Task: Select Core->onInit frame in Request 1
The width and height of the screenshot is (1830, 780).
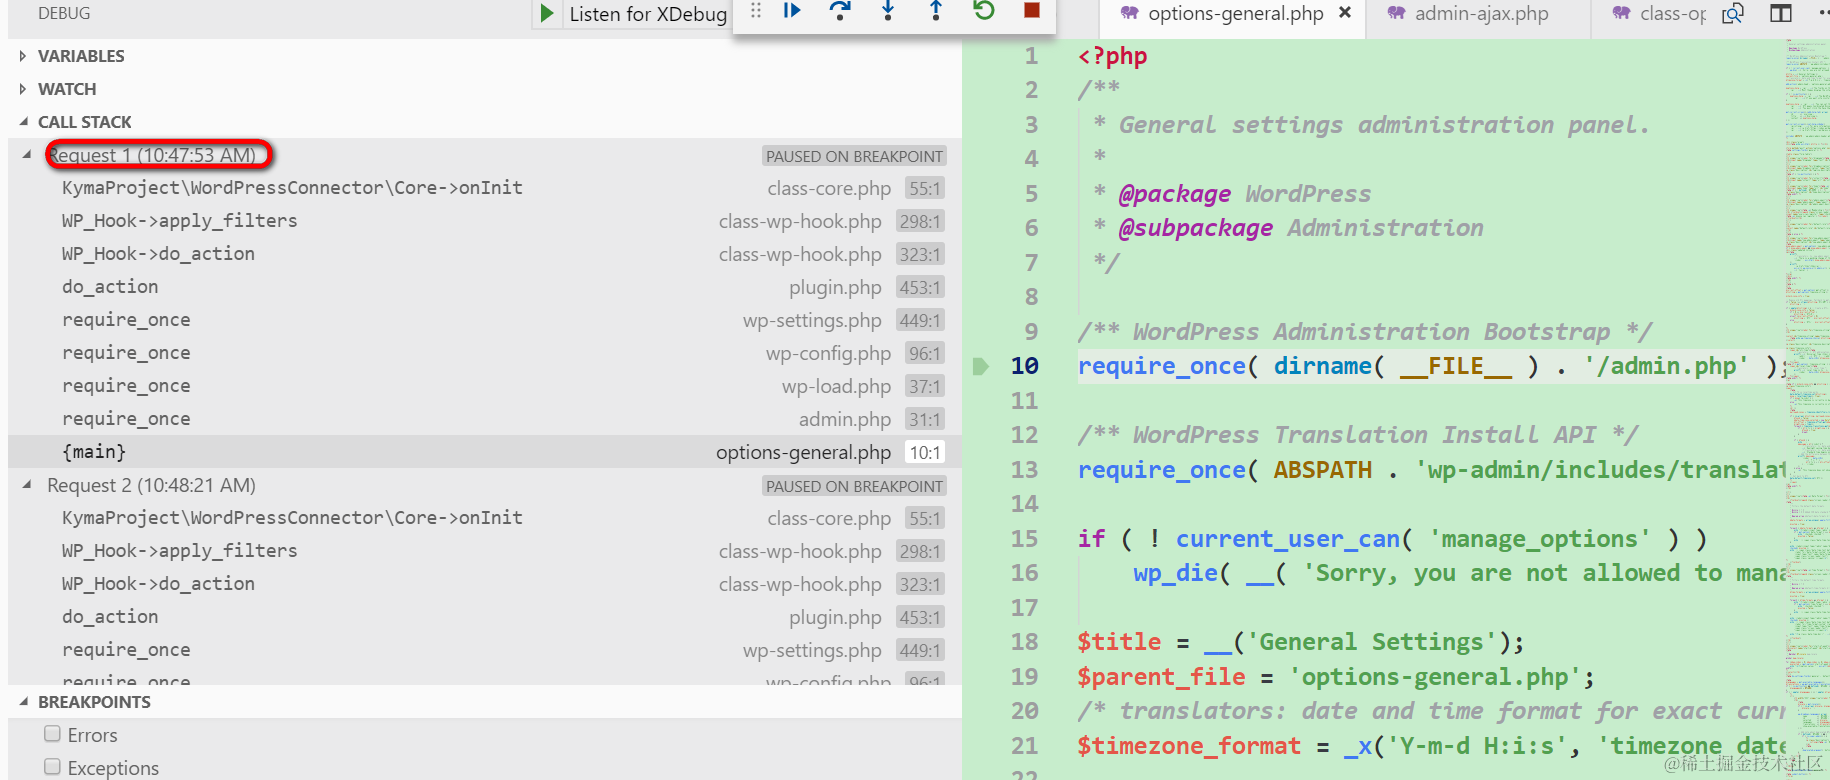Action: (x=484, y=188)
